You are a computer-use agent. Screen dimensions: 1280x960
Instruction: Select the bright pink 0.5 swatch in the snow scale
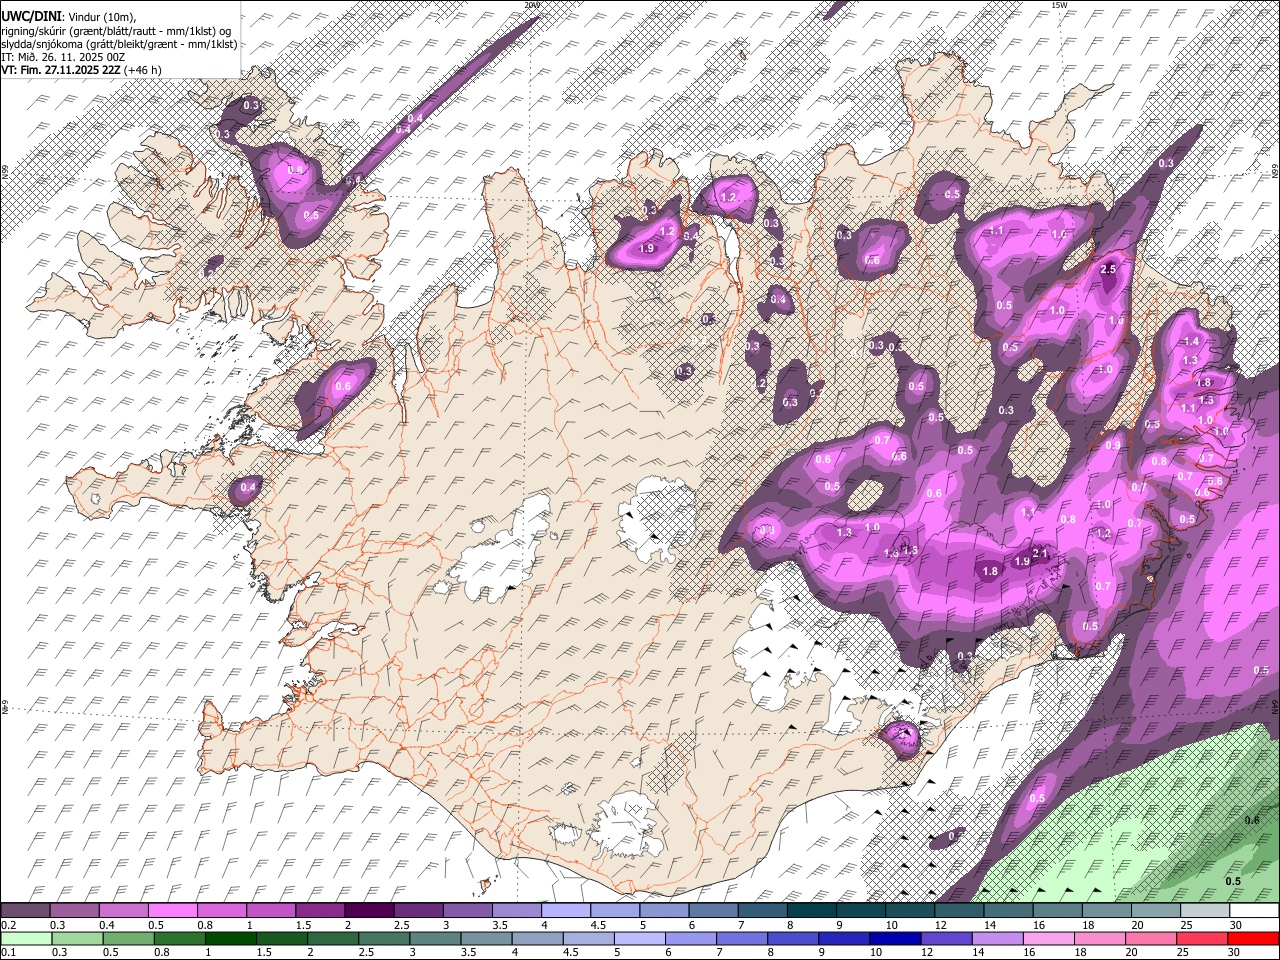(x=172, y=911)
